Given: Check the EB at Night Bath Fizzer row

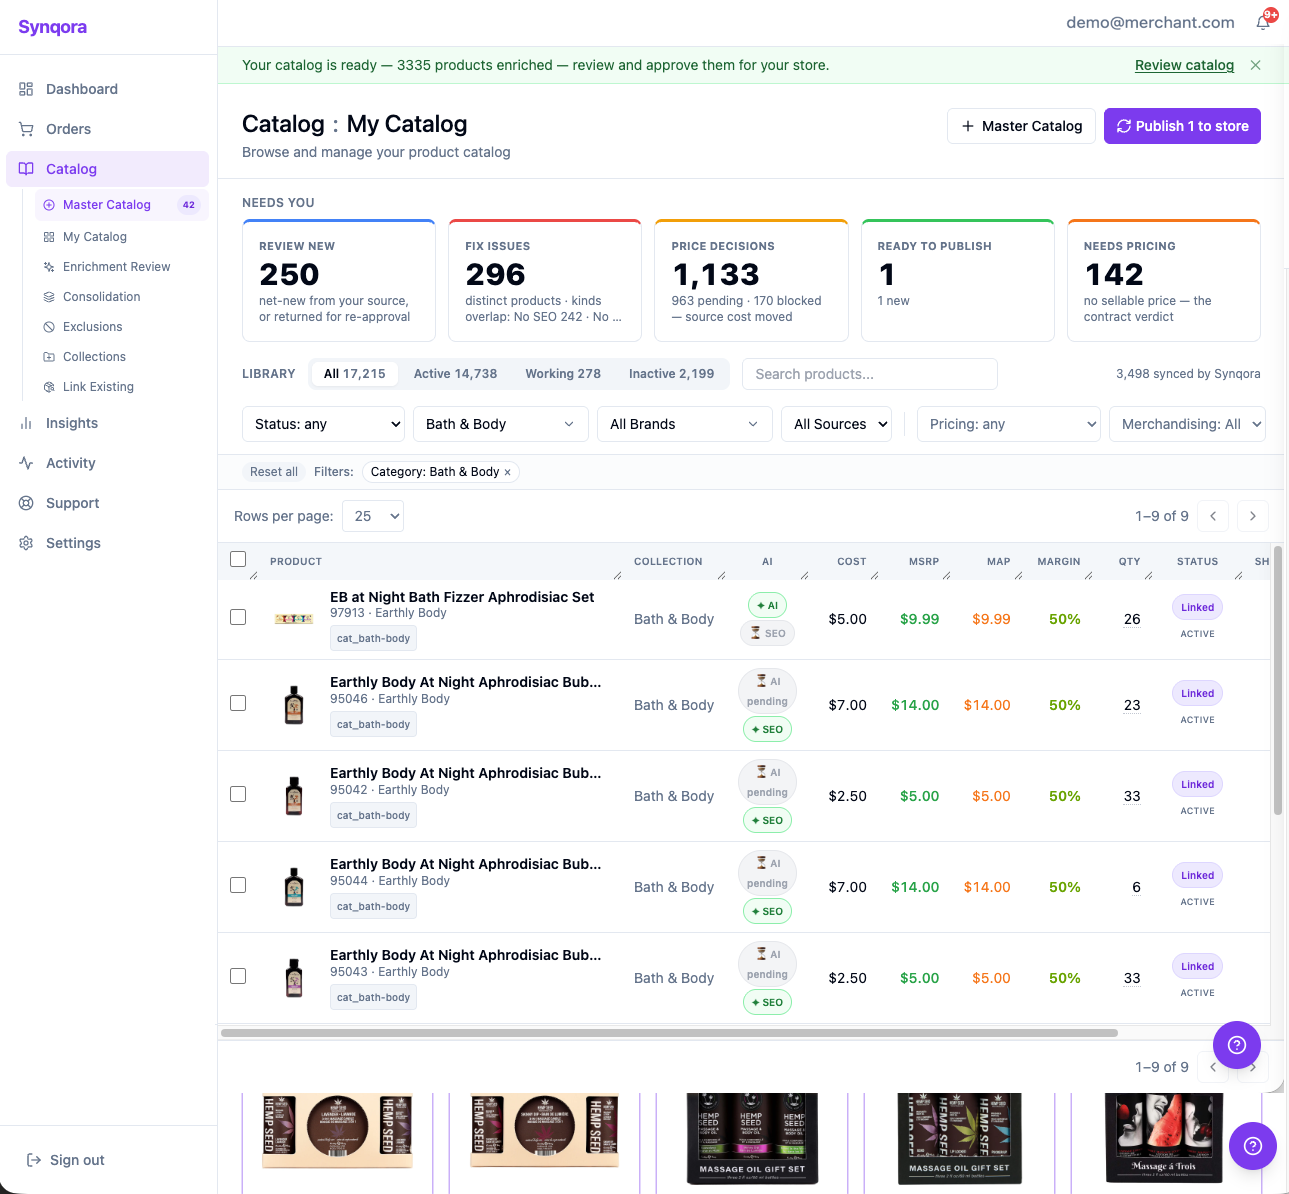Looking at the screenshot, I should tap(238, 617).
